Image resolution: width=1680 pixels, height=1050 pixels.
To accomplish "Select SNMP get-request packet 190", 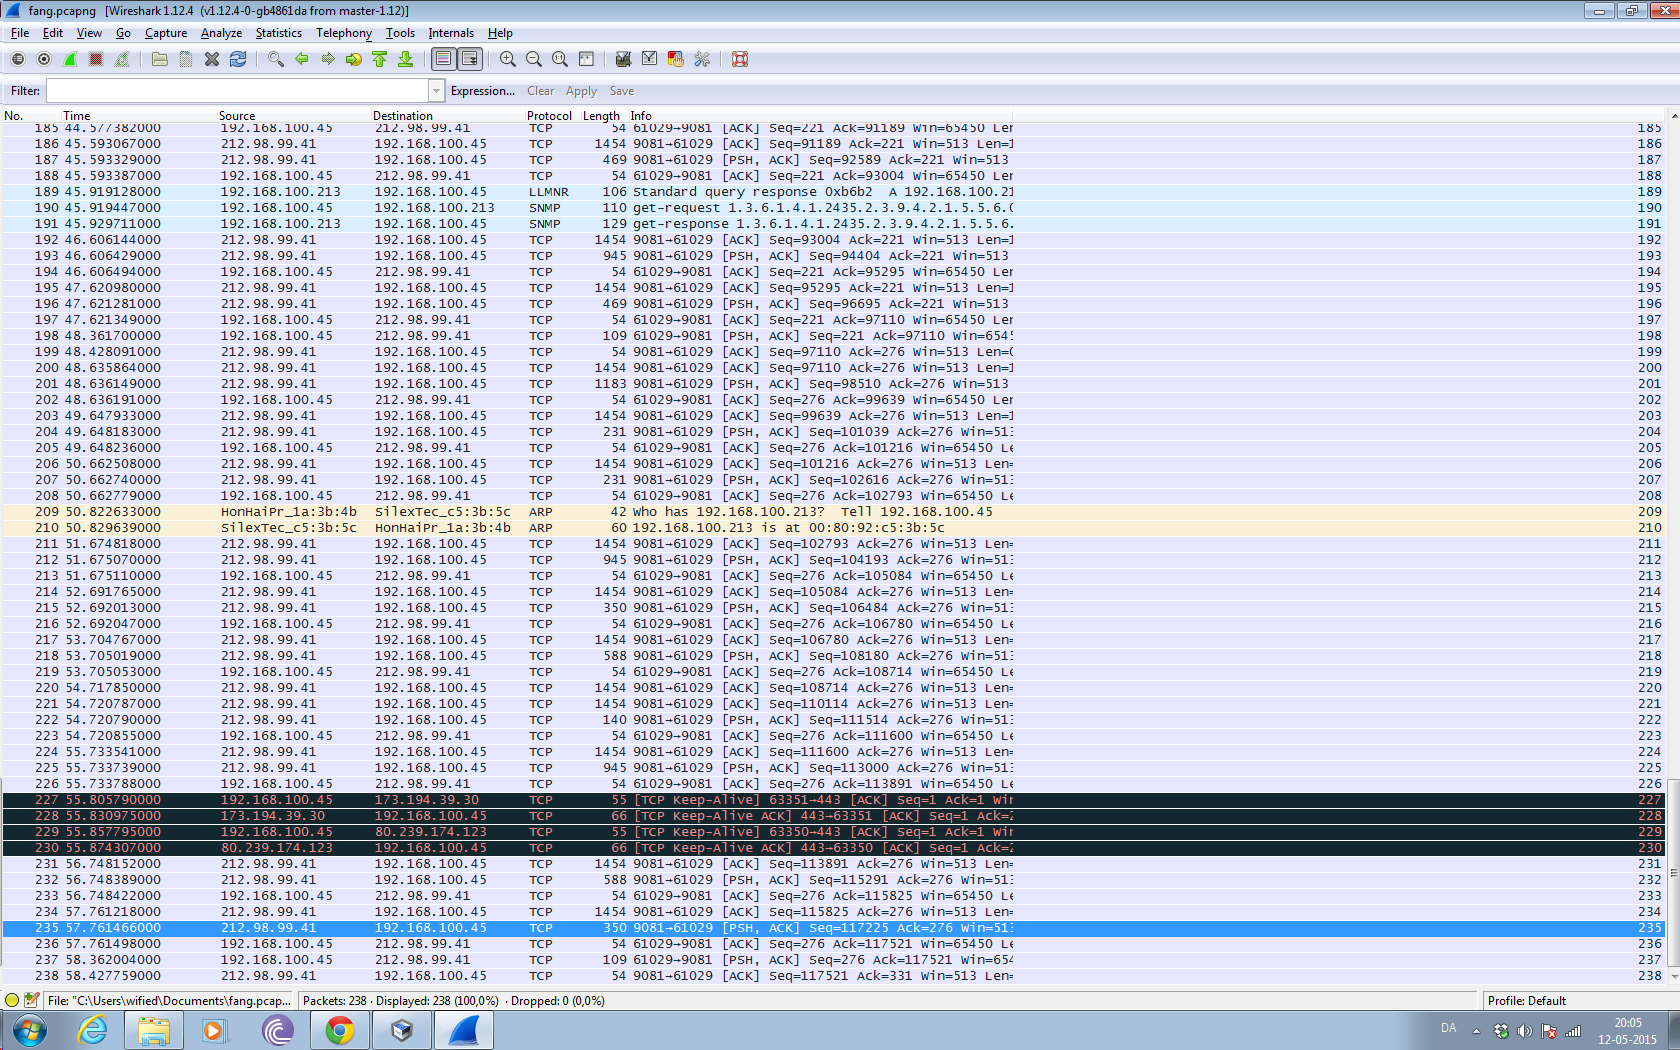I will tap(832, 208).
